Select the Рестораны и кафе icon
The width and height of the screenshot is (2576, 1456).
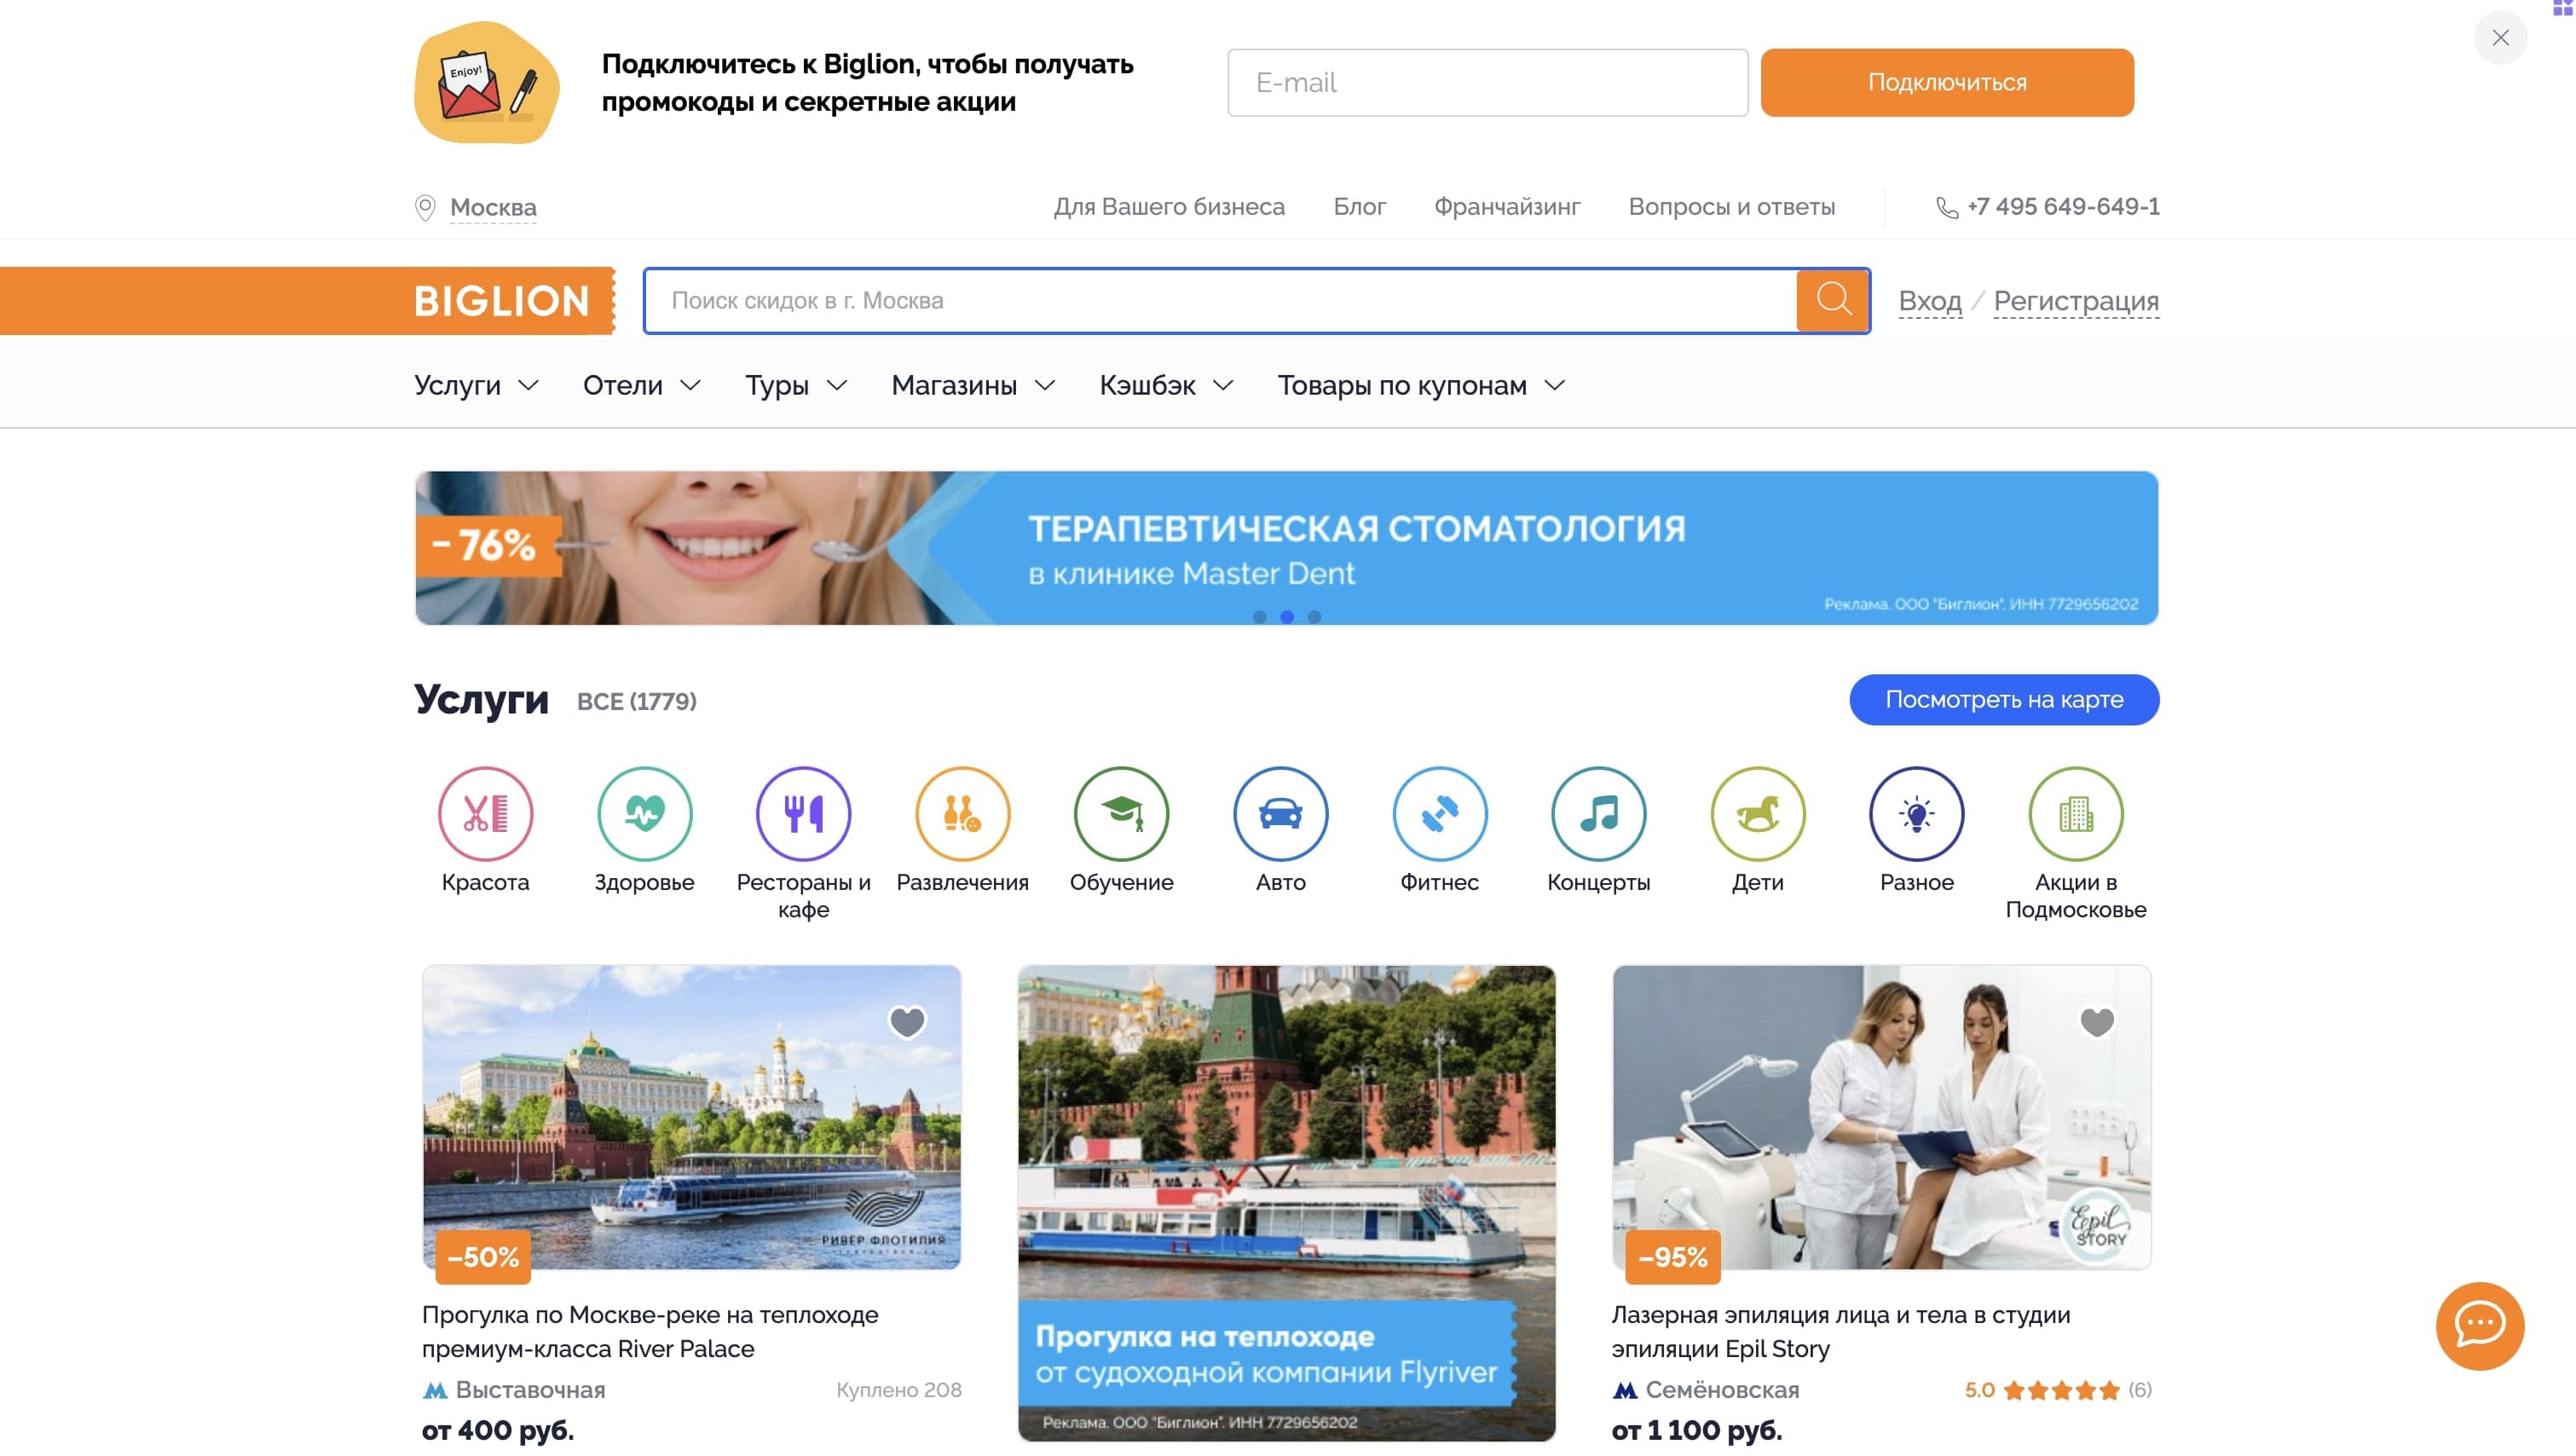click(x=803, y=813)
